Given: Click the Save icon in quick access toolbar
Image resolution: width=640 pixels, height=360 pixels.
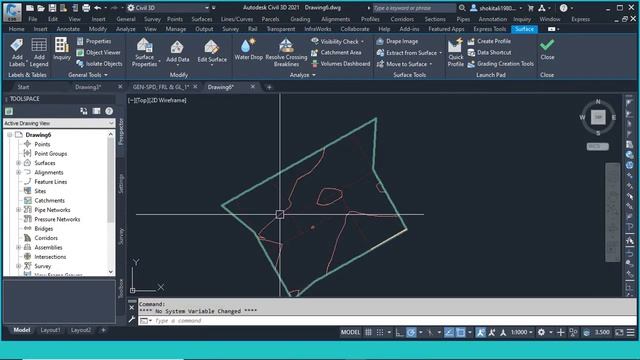Looking at the screenshot, I should (x=52, y=8).
